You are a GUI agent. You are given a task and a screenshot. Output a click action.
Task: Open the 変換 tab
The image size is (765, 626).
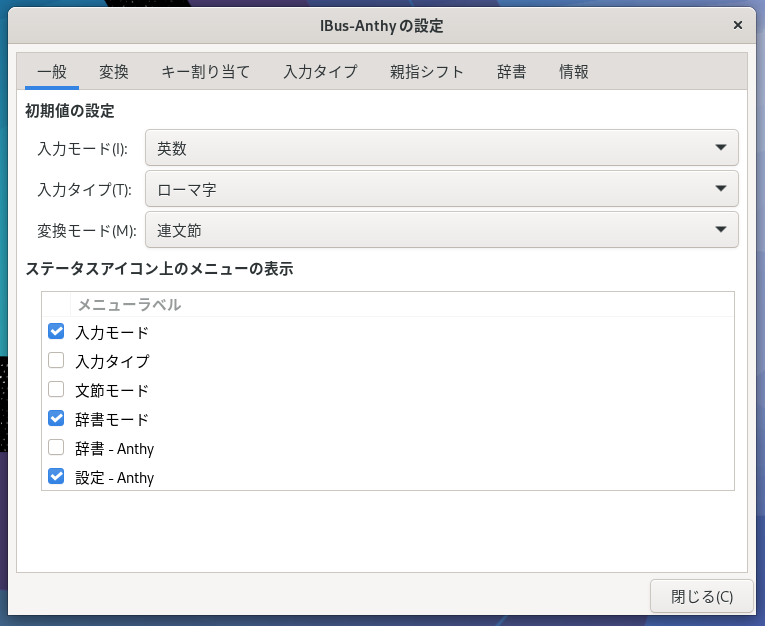[x=114, y=72]
